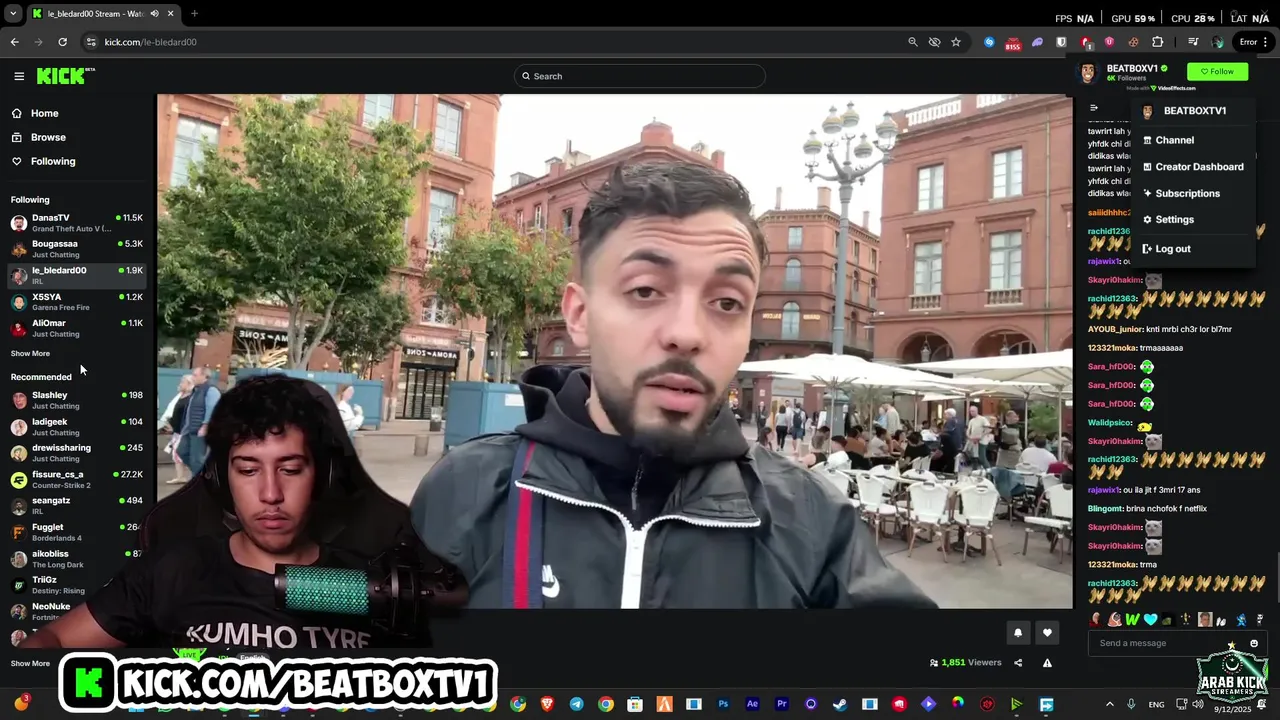Collapse chat panel arrow icon

tap(1094, 108)
